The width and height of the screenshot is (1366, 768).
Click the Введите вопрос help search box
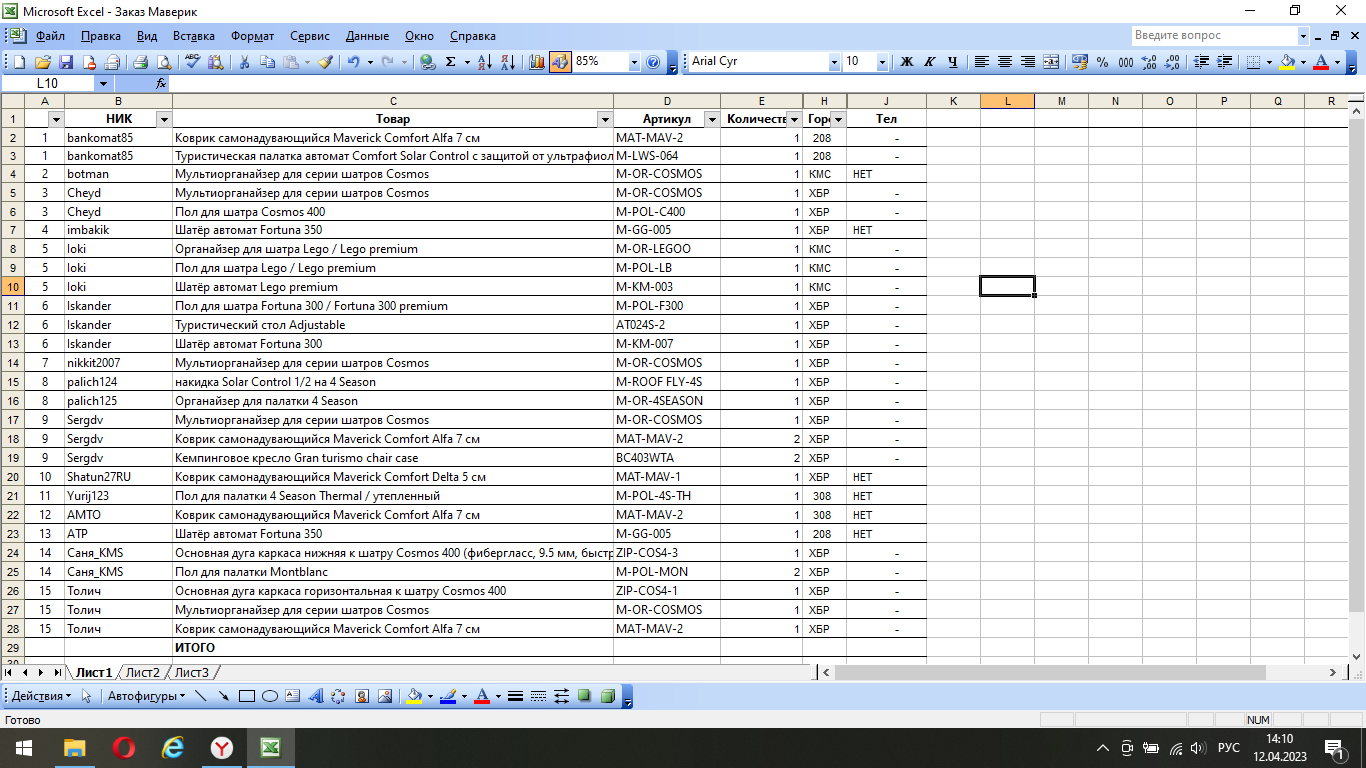[x=1214, y=36]
